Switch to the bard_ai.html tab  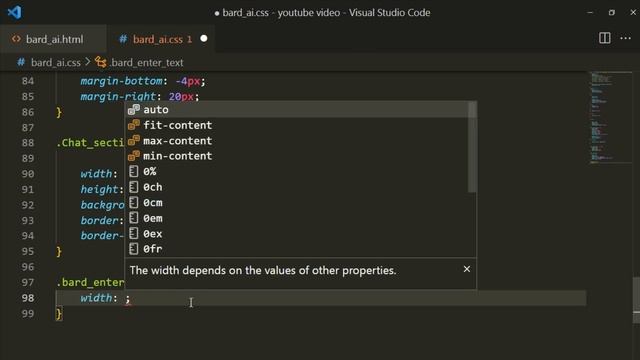click(x=53, y=39)
